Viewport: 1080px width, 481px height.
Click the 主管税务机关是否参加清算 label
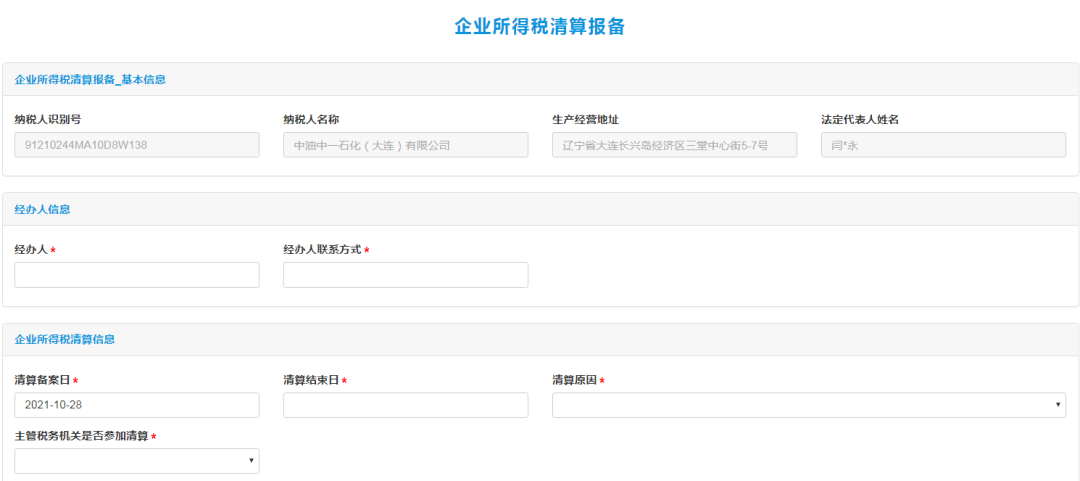(81, 436)
